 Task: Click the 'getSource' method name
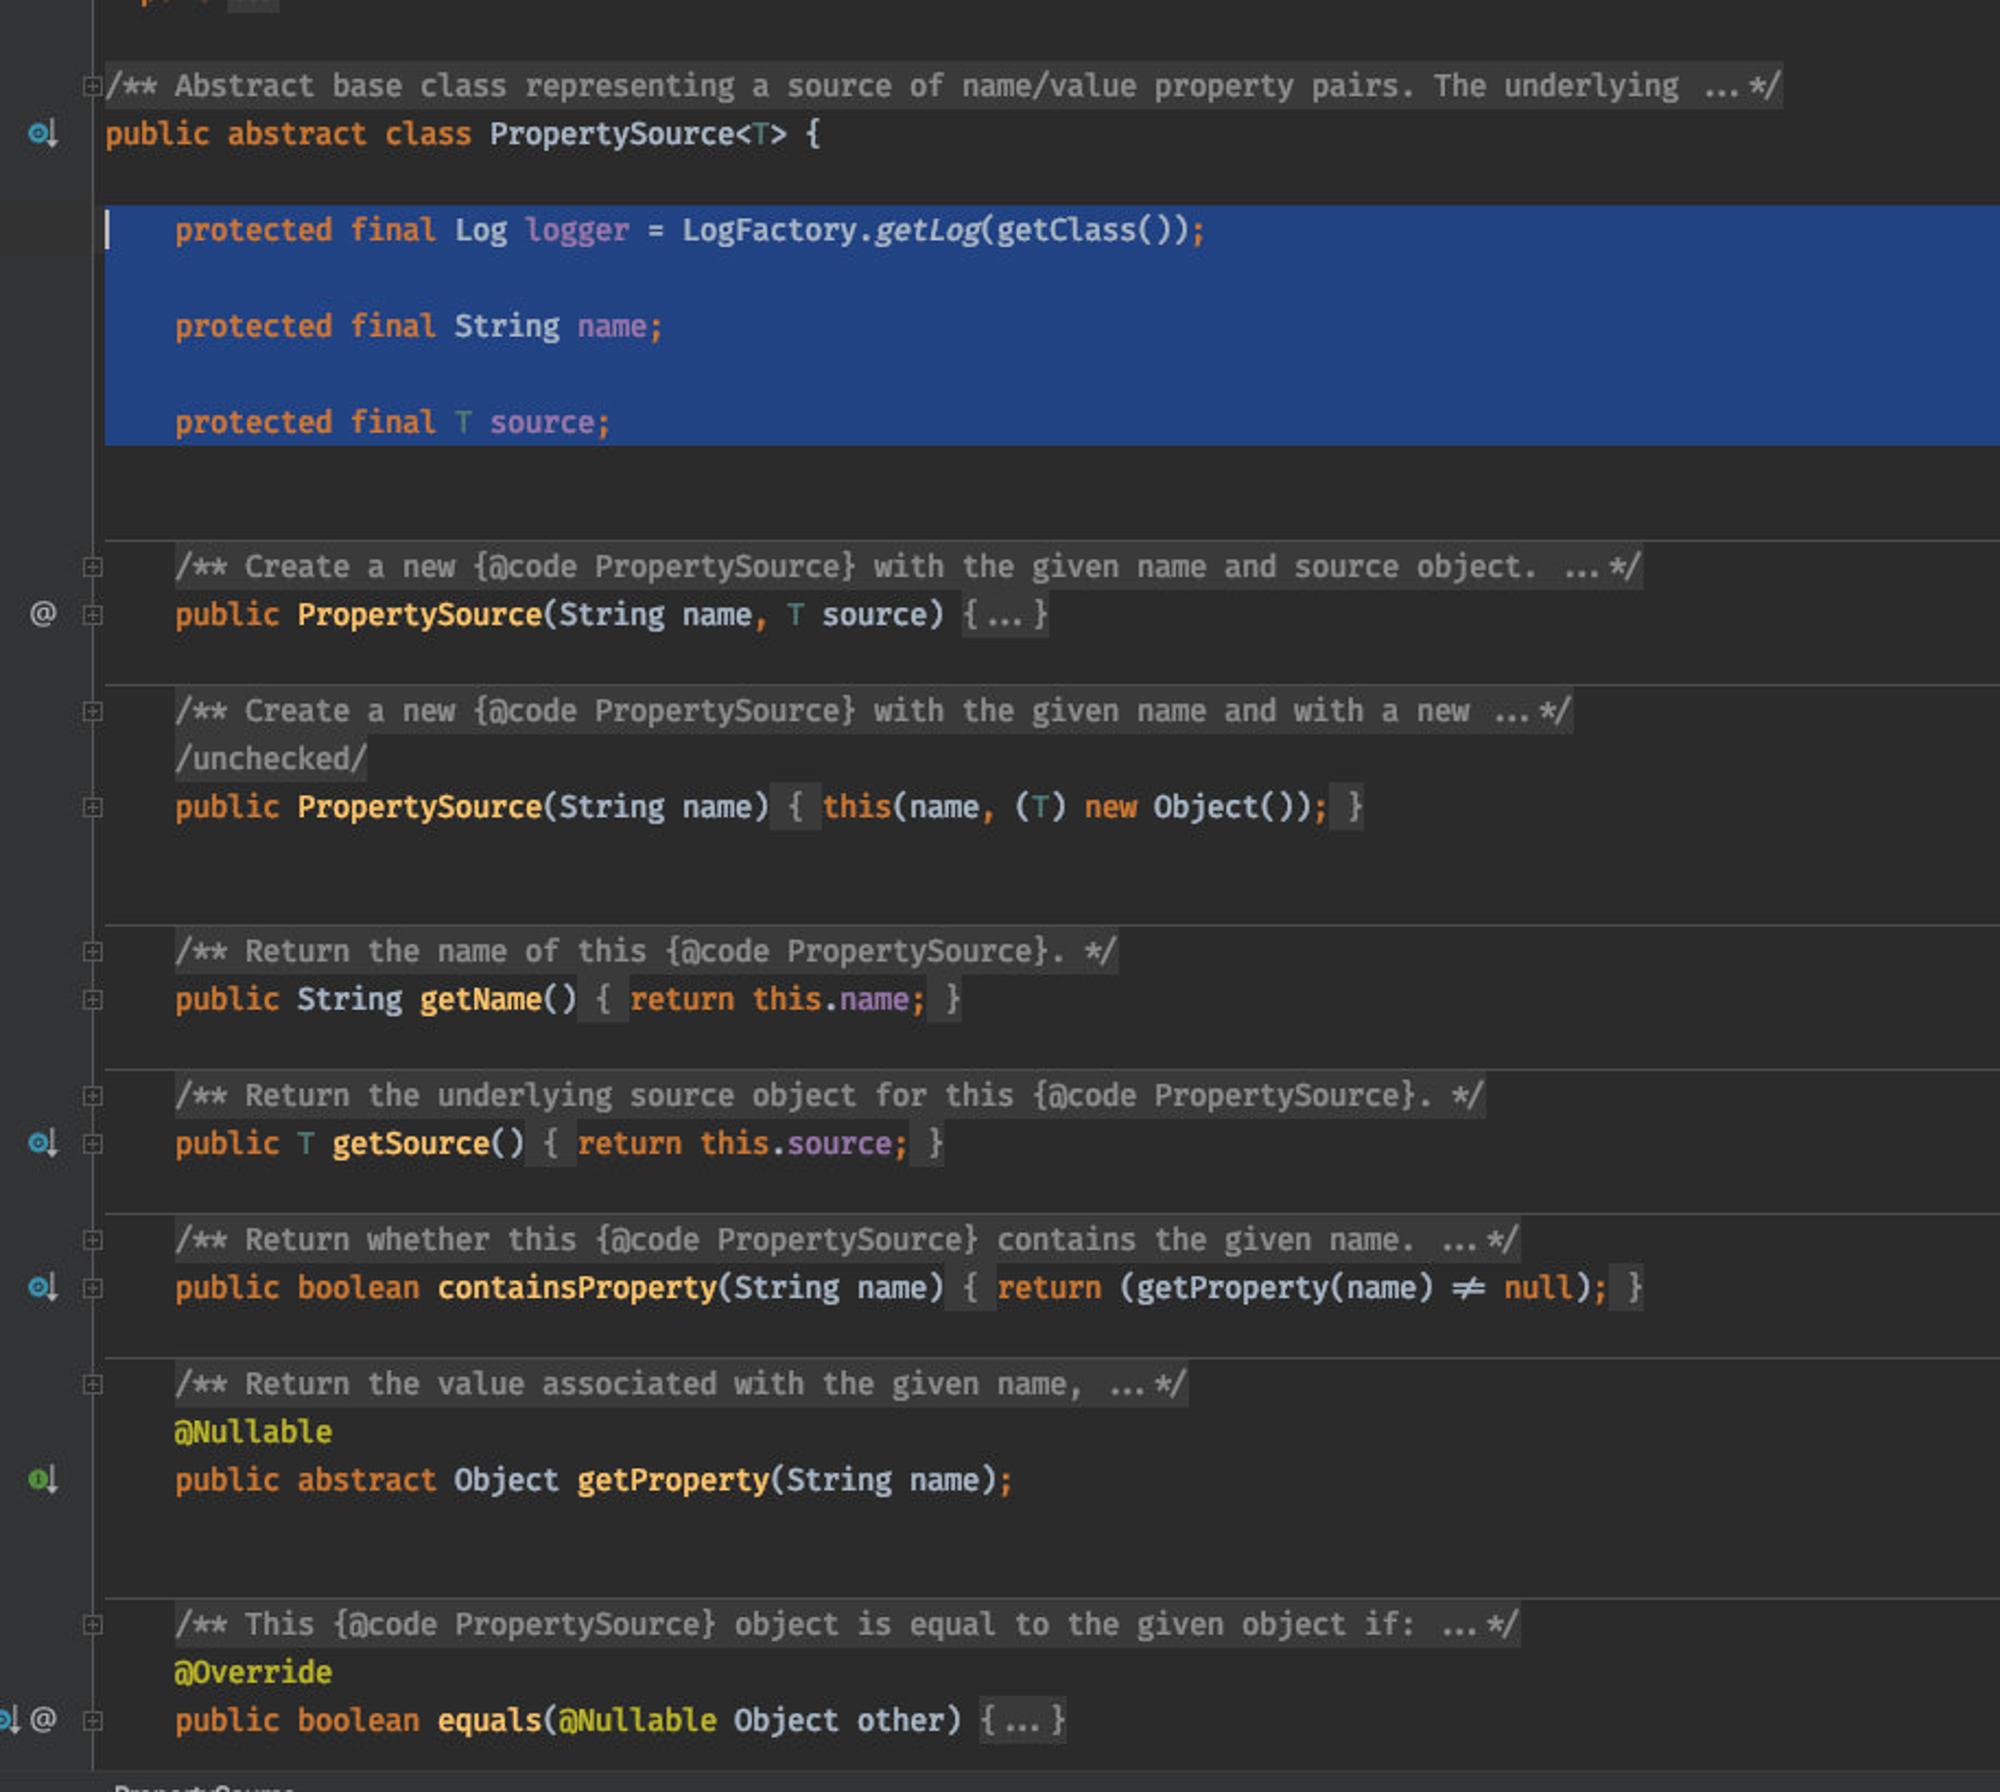[410, 1143]
